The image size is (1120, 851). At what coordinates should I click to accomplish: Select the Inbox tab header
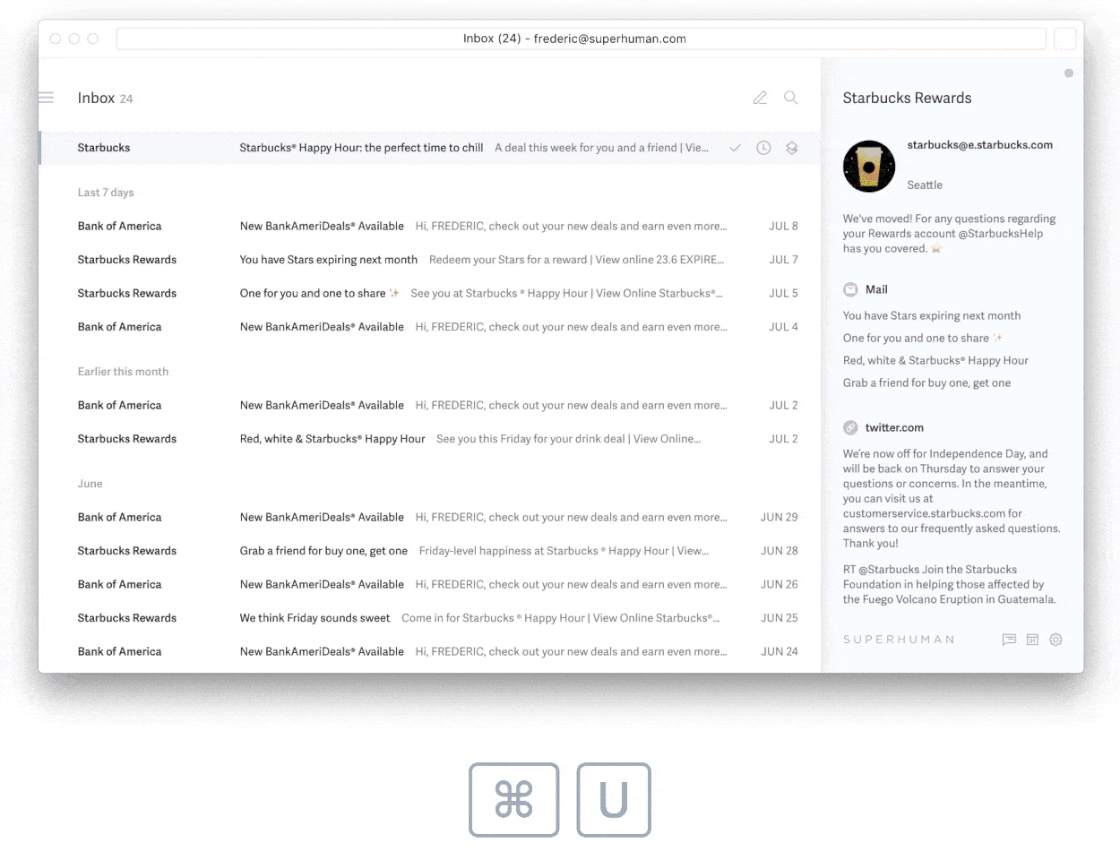coord(95,97)
